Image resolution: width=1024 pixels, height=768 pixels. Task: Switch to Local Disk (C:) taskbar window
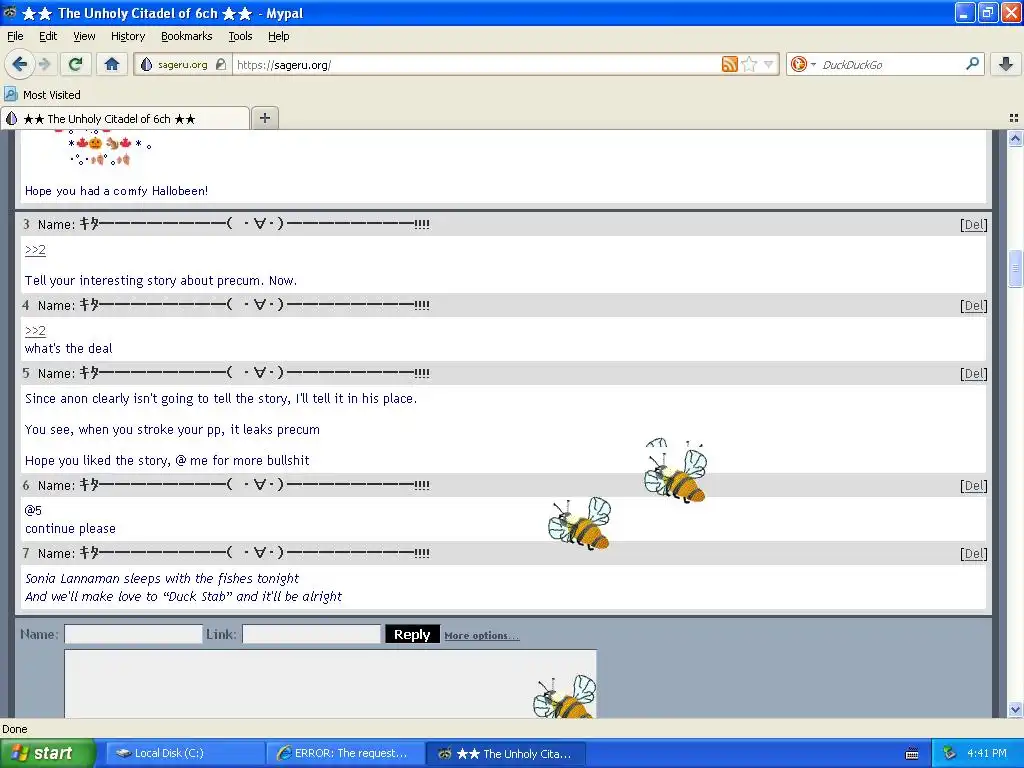pyautogui.click(x=185, y=753)
